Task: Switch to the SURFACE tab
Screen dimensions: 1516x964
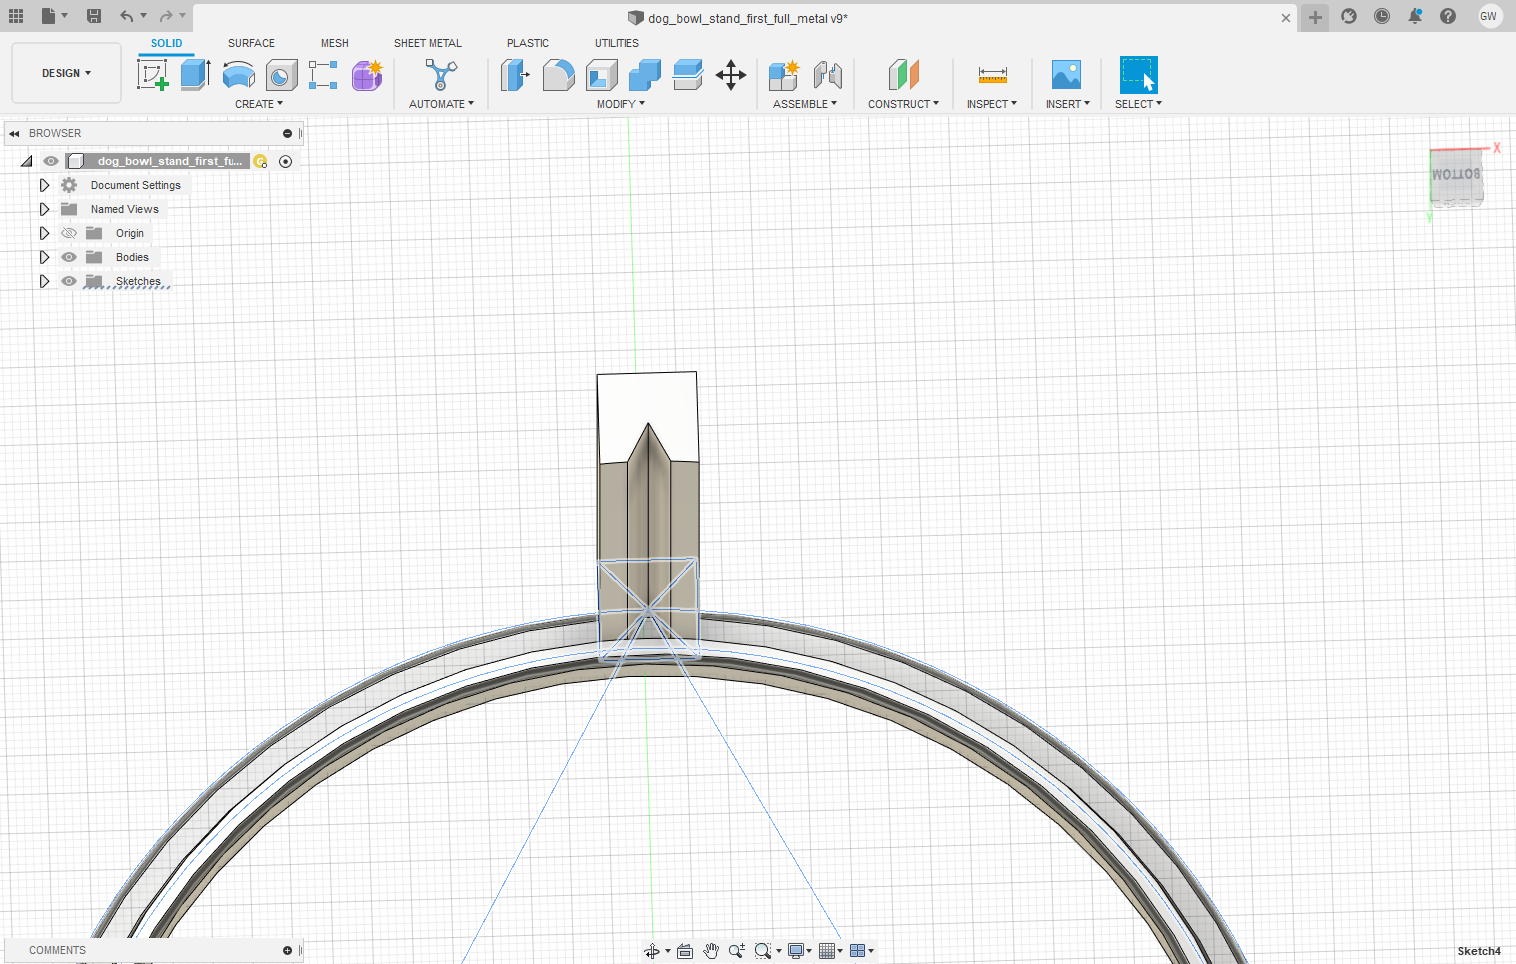Action: (x=251, y=43)
